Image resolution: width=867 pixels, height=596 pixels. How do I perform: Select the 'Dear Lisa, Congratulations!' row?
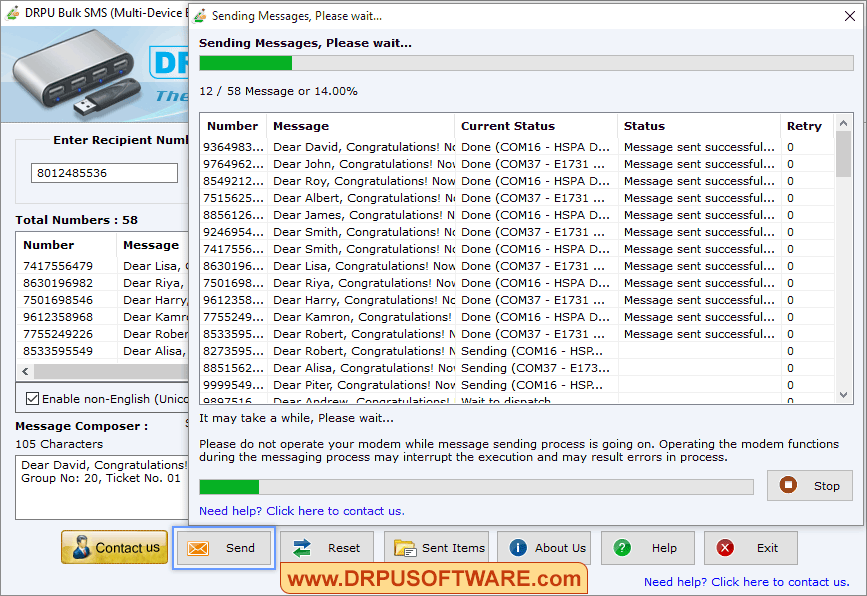(x=517, y=266)
